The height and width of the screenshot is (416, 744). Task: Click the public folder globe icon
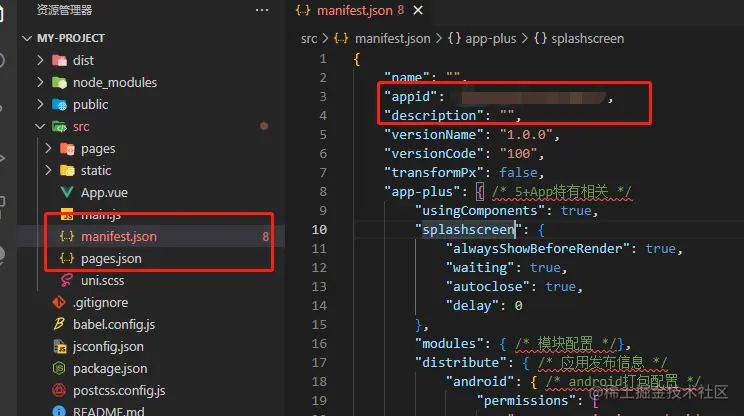tap(59, 104)
